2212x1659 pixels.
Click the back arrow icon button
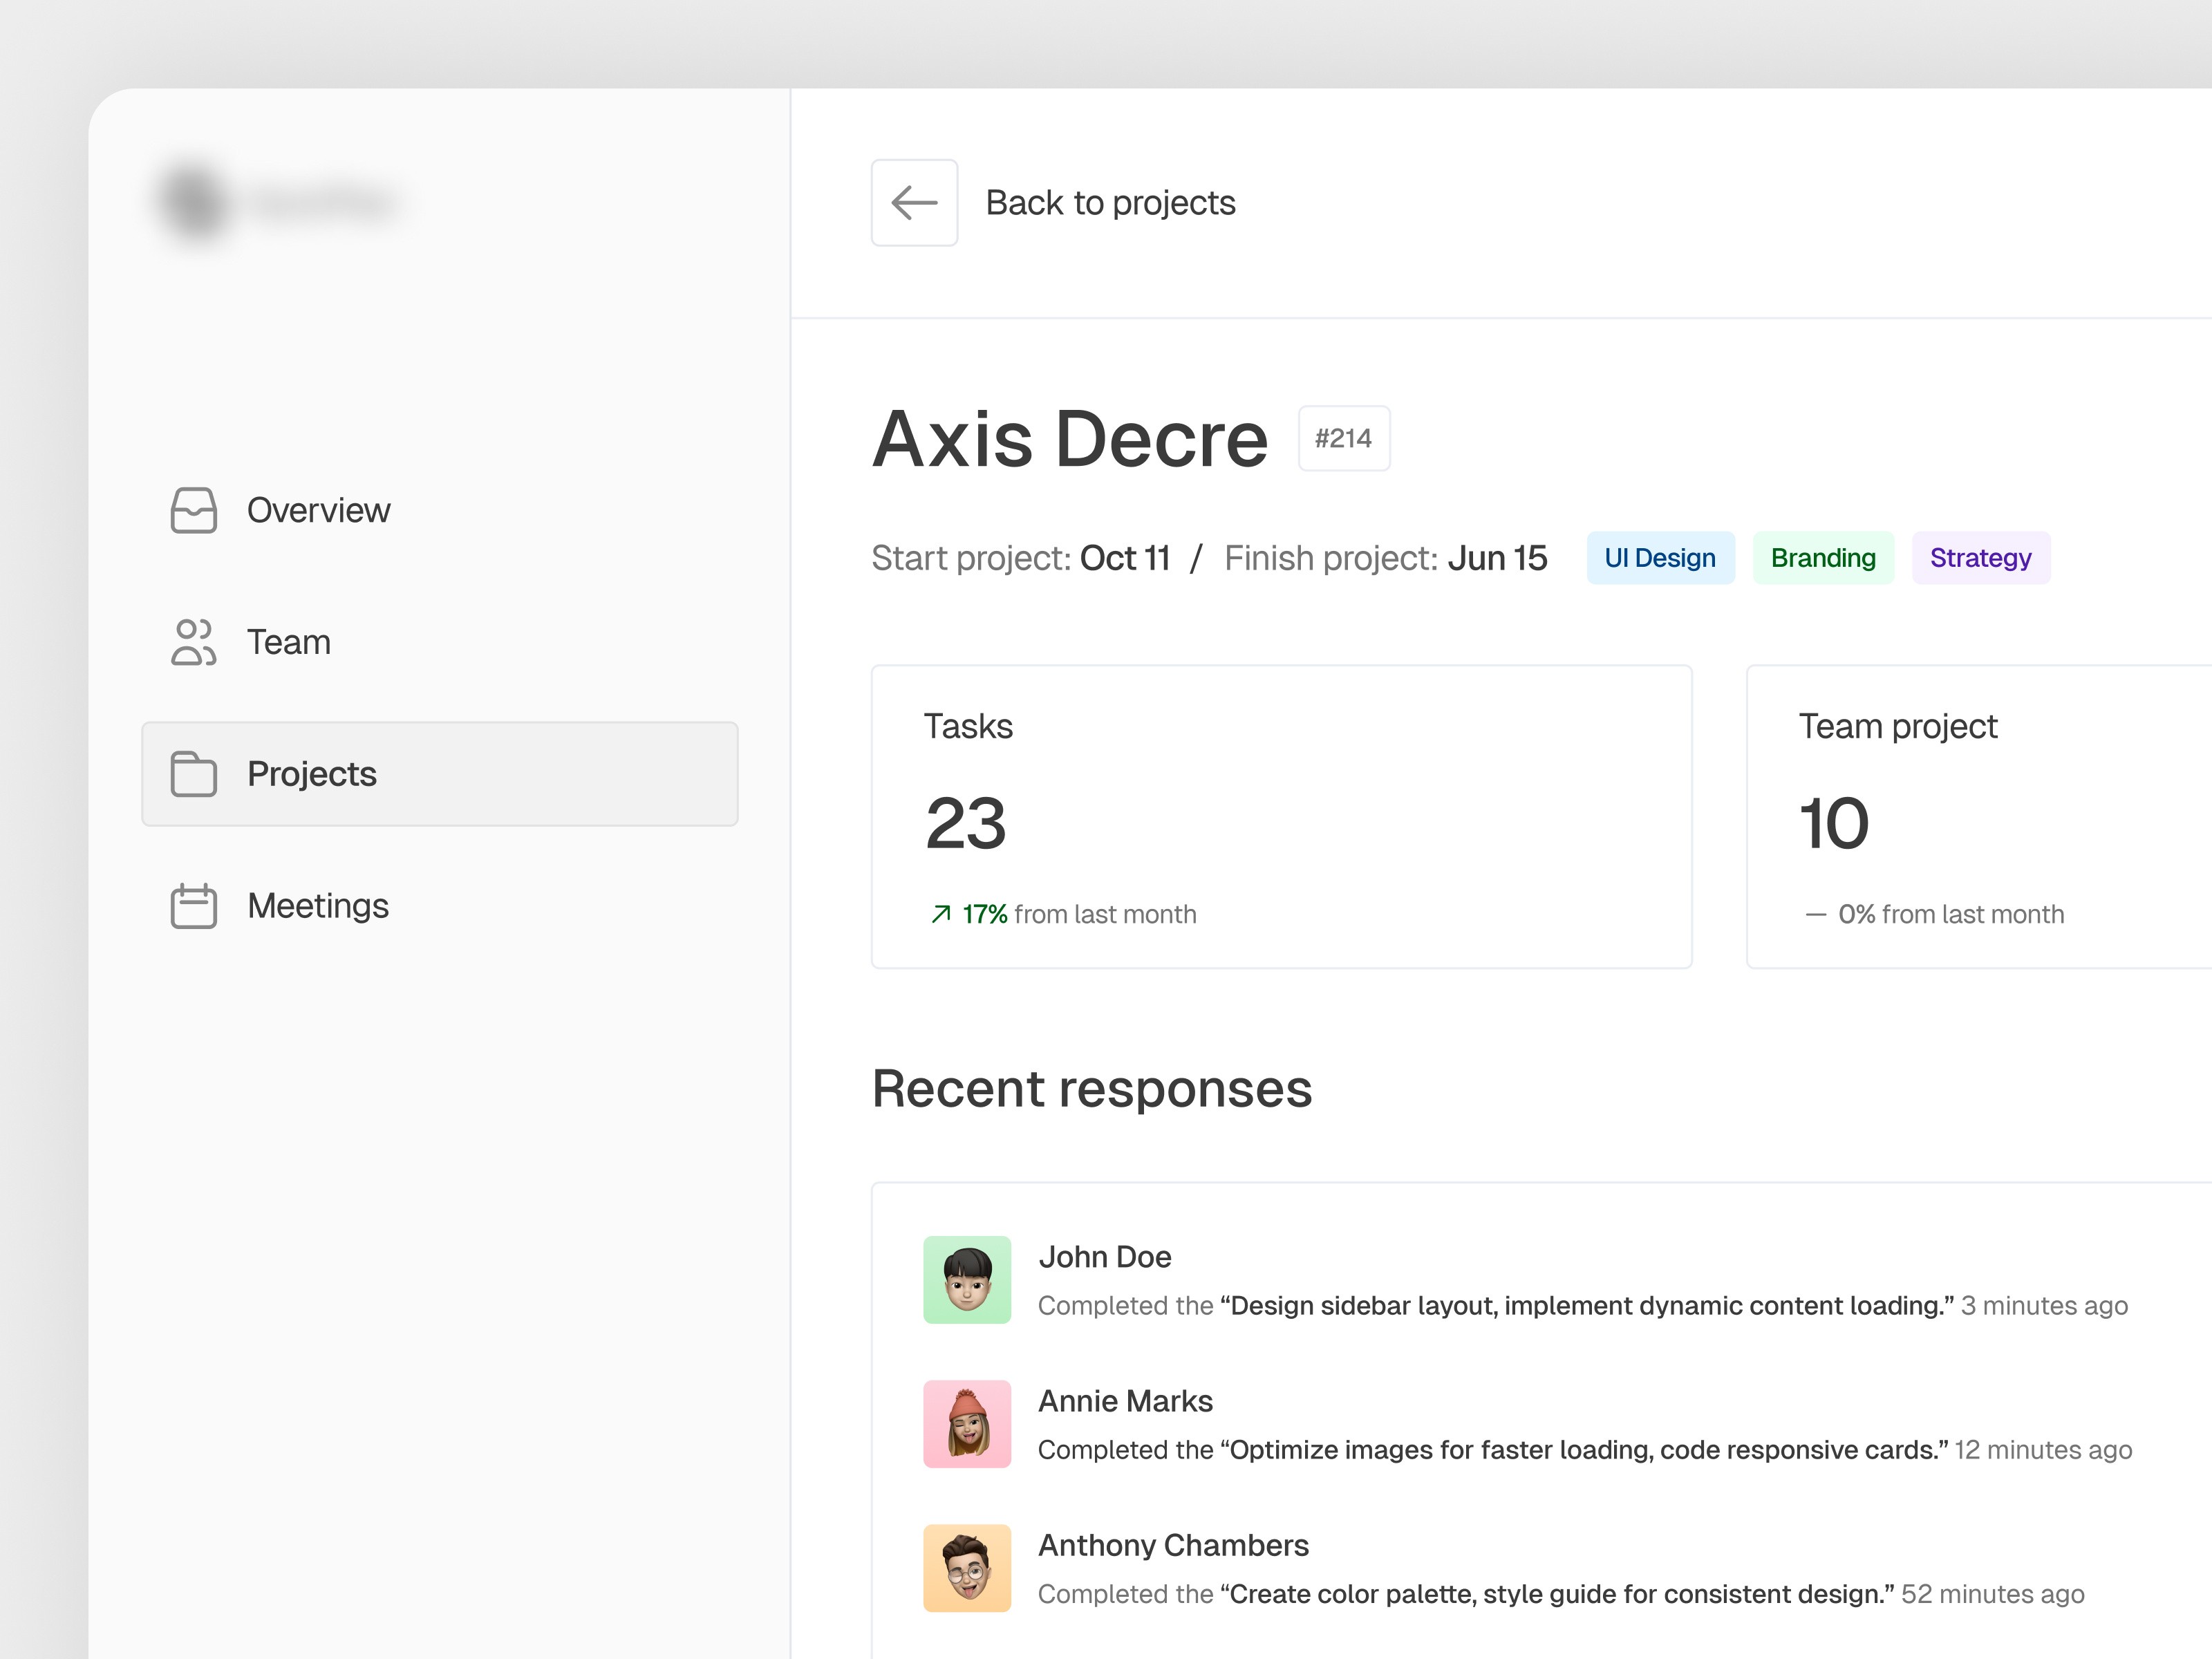[x=914, y=203]
